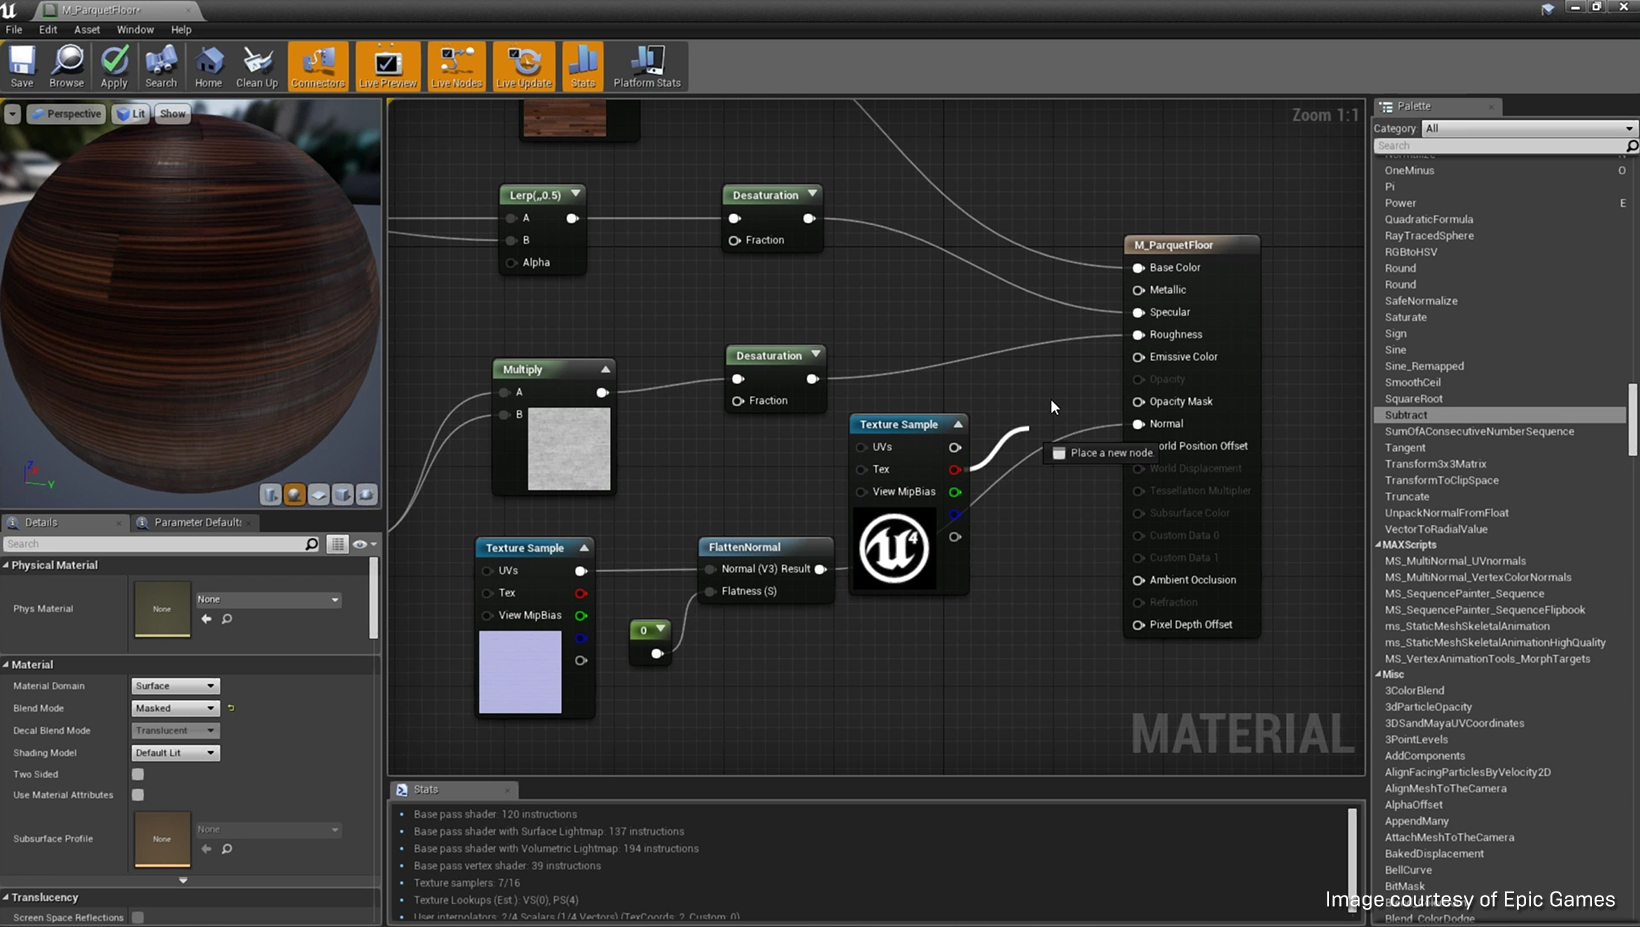Save the material using the Save icon

click(x=21, y=66)
